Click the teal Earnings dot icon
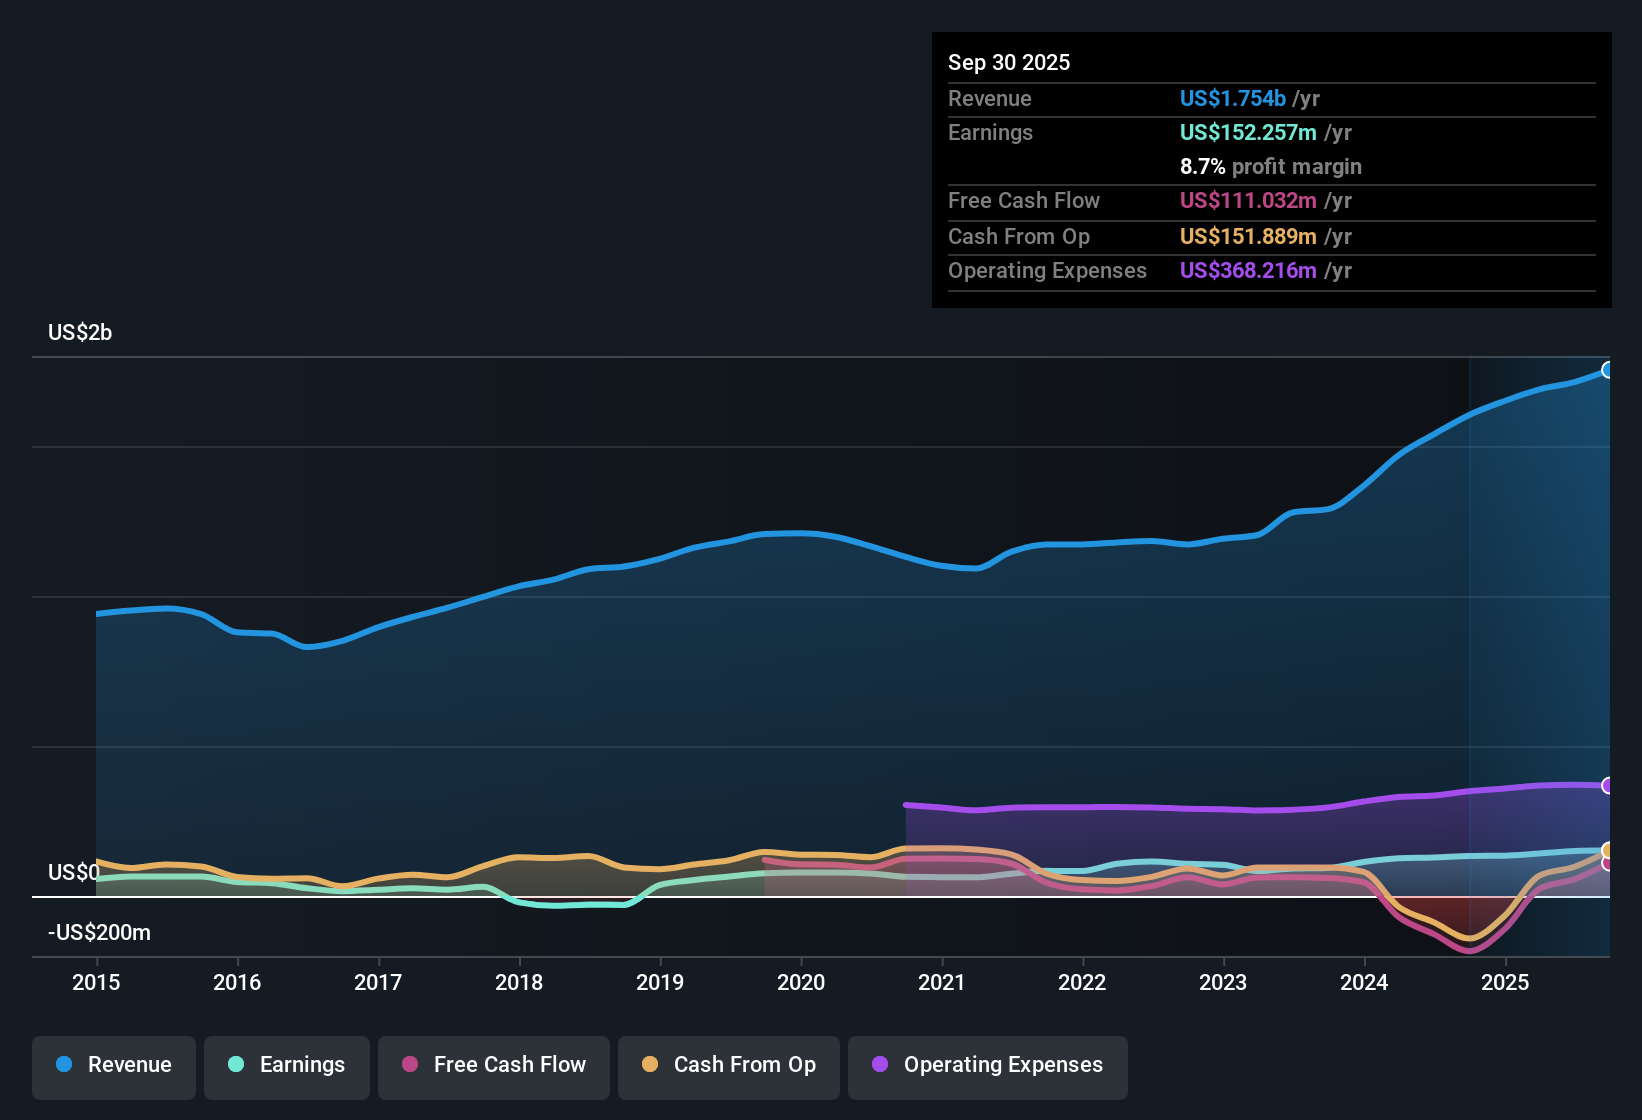 235,1065
